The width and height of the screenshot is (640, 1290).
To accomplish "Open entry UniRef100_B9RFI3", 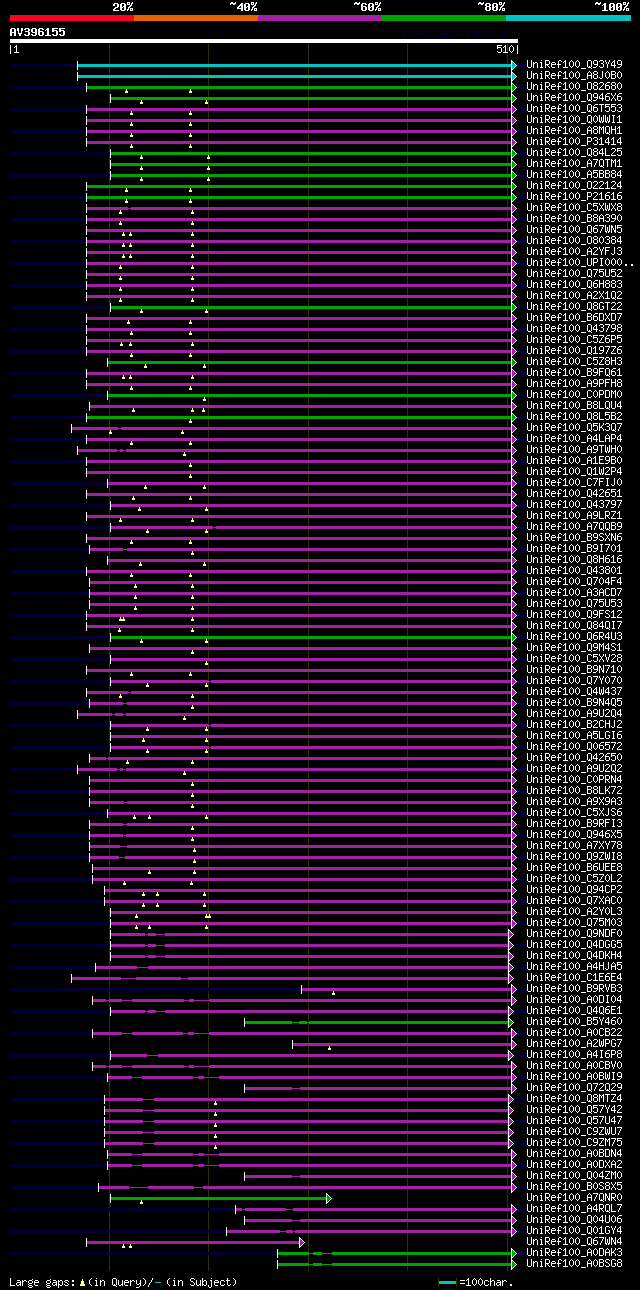I will click(x=574, y=823).
